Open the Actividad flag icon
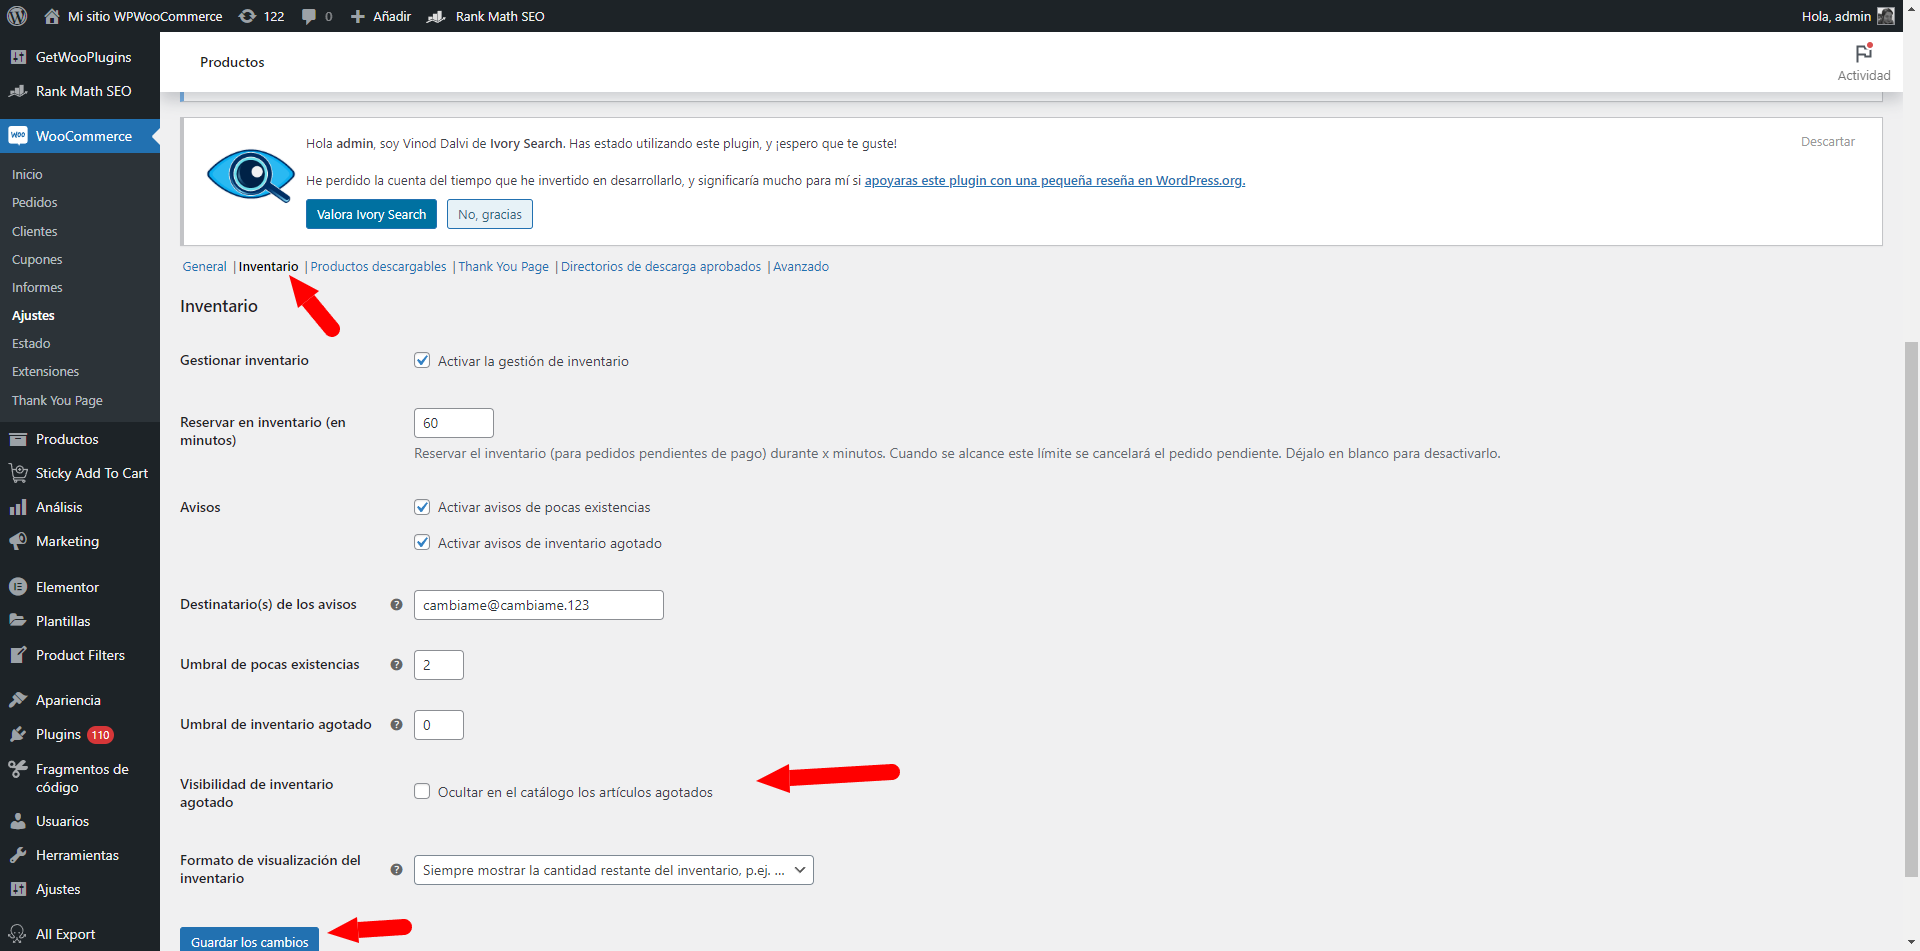This screenshot has height=951, width=1920. 1864,53
